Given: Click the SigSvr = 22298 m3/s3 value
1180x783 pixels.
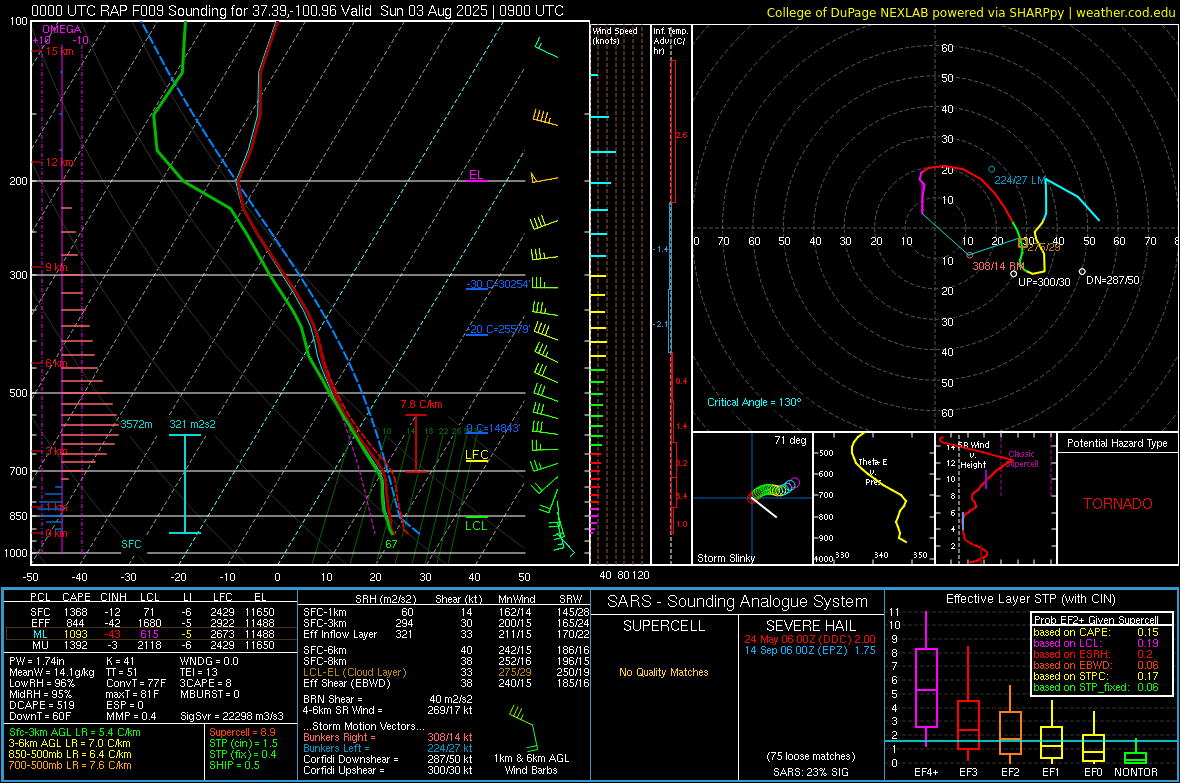Looking at the screenshot, I should tap(232, 716).
